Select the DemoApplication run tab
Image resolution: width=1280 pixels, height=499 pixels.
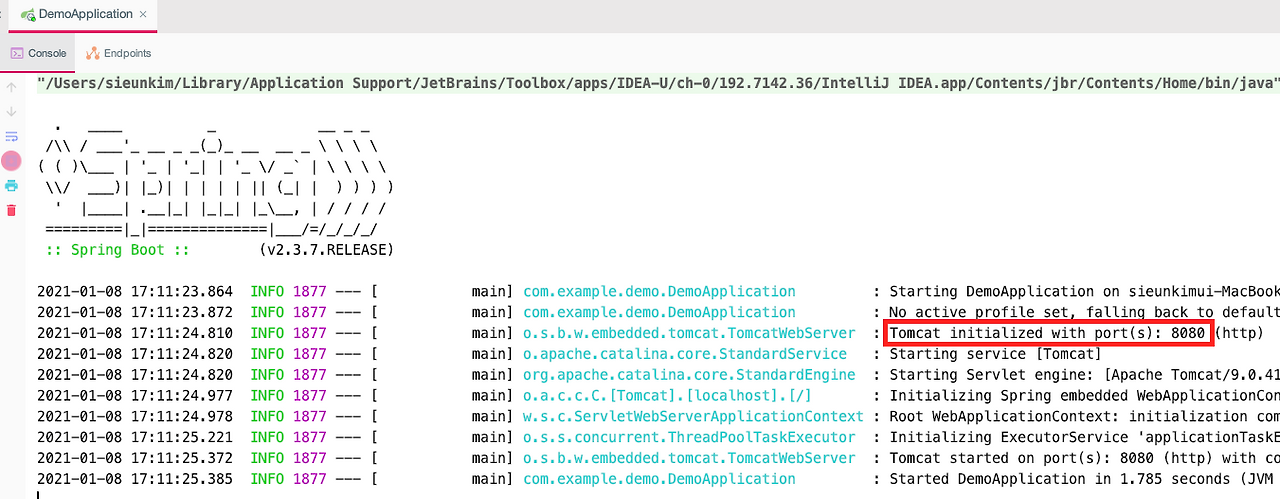tap(82, 15)
